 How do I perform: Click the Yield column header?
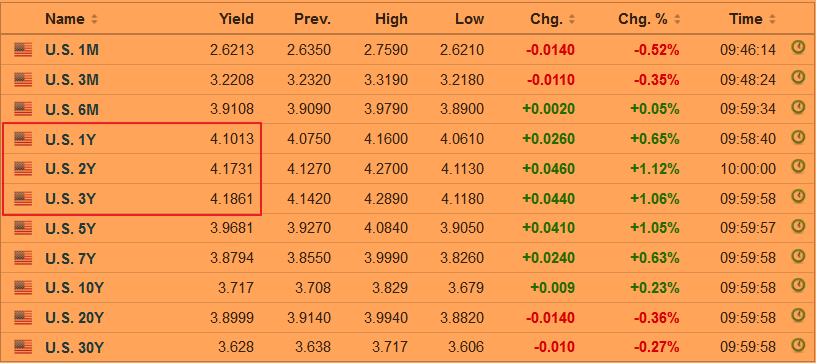[236, 19]
